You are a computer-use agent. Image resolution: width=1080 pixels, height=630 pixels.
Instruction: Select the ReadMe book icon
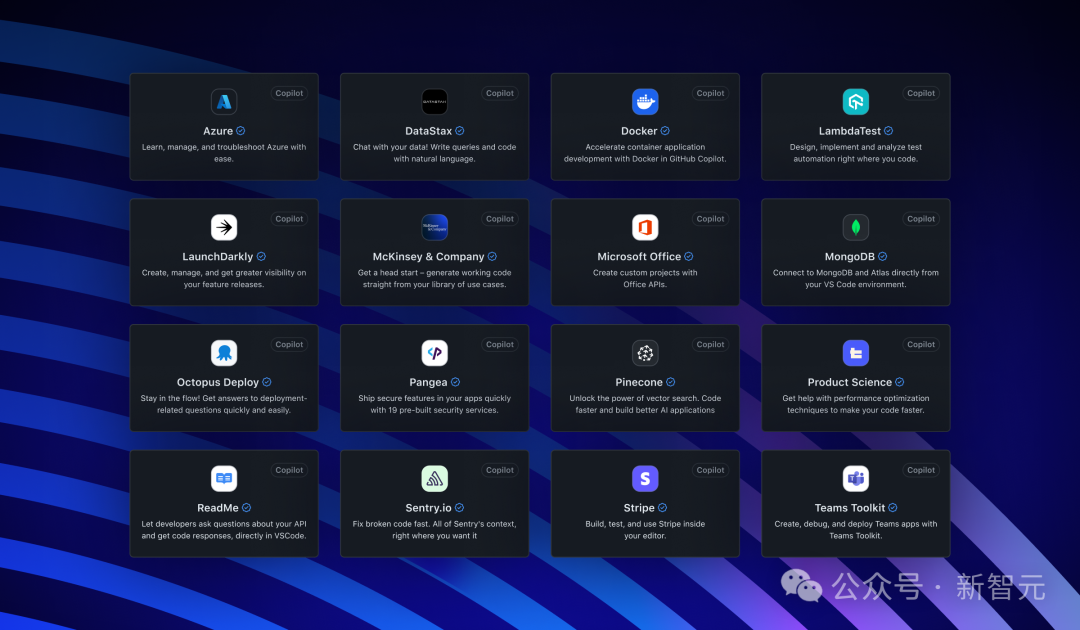click(224, 478)
